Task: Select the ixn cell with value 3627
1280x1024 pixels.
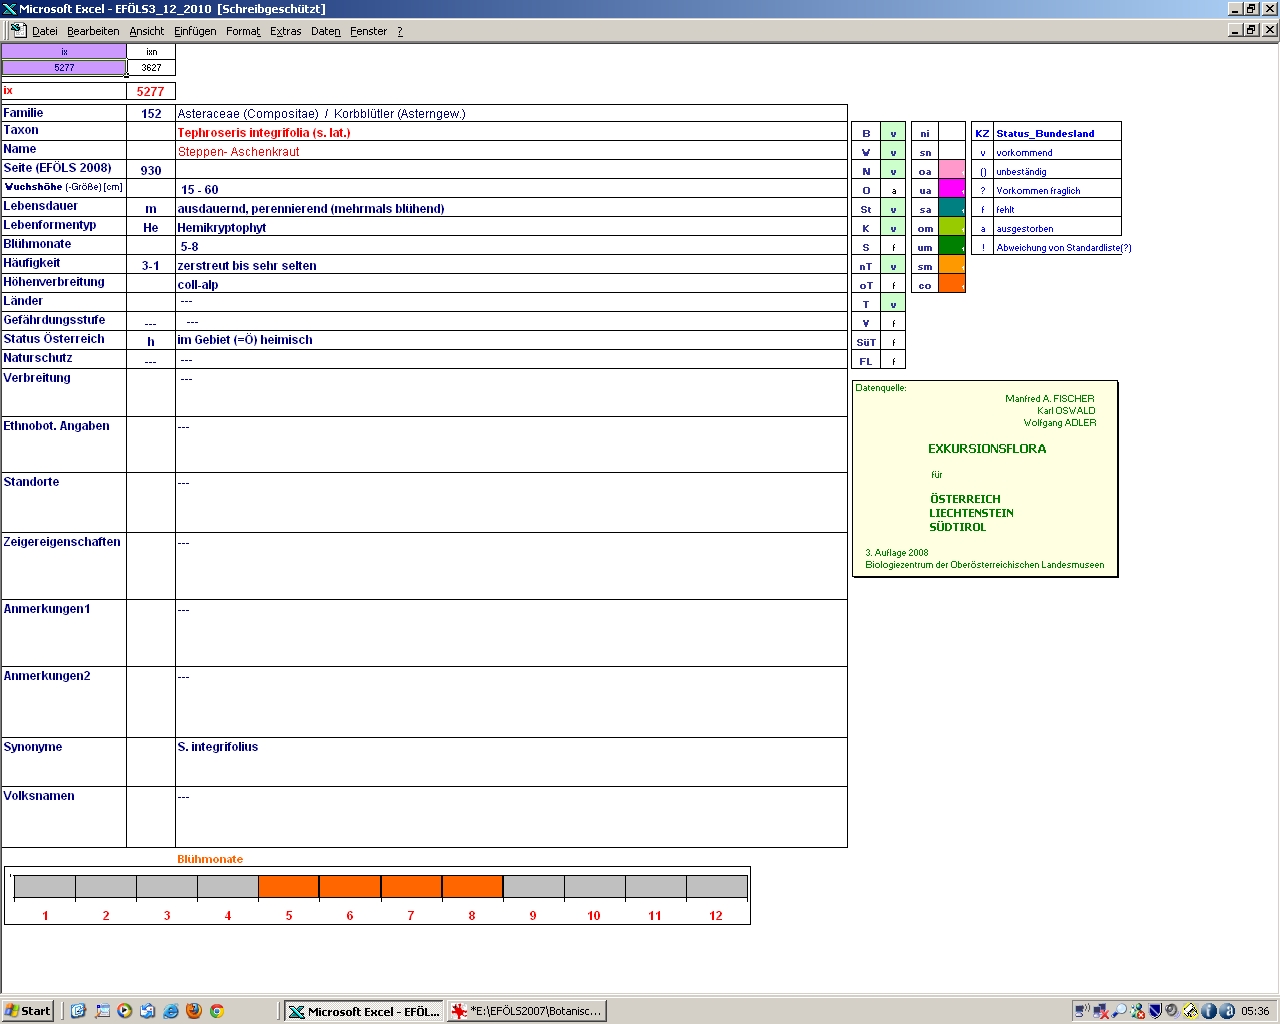Action: tap(151, 67)
